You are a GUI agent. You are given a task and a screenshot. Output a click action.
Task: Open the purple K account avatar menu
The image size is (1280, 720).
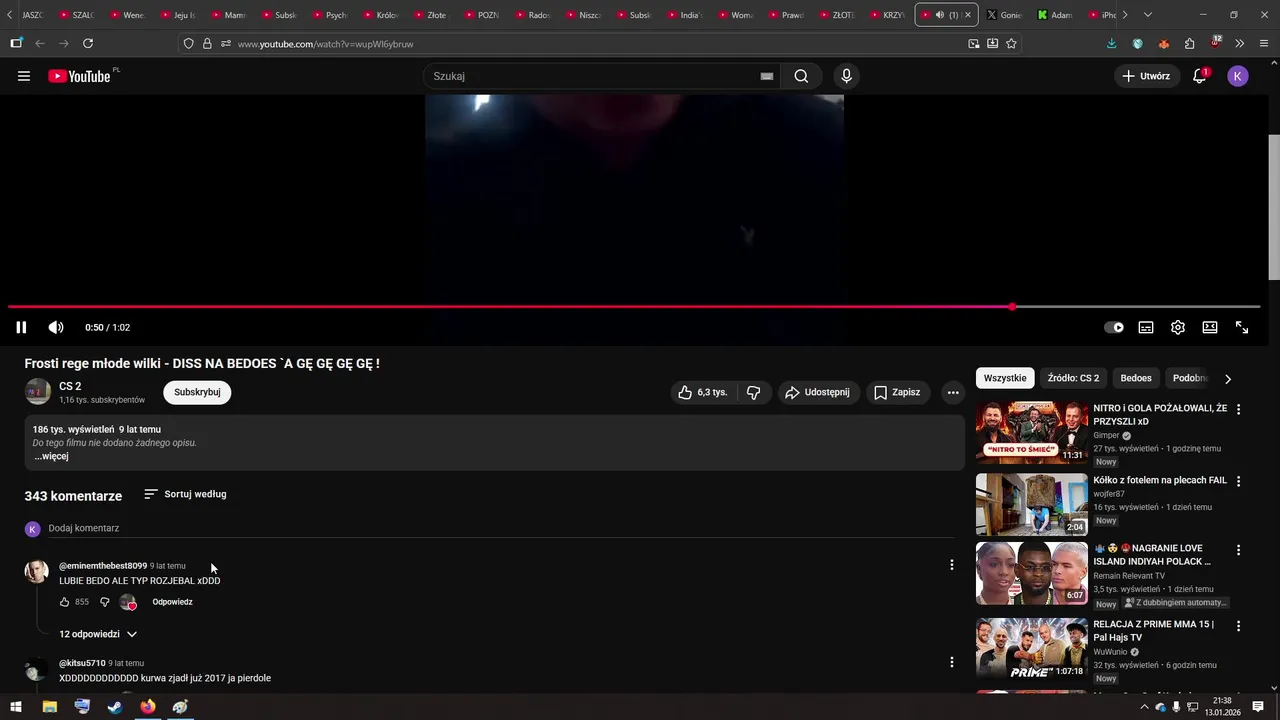coord(1238,76)
